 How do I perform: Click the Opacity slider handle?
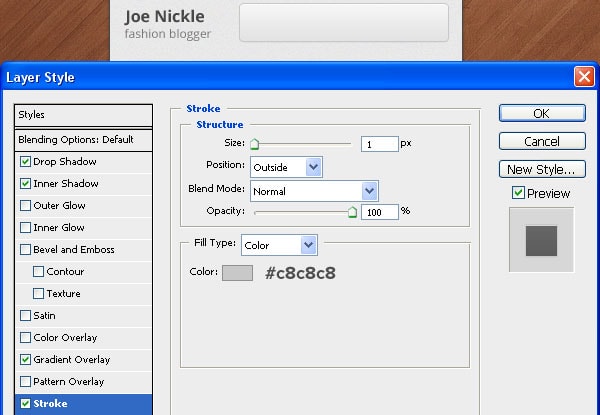(352, 212)
